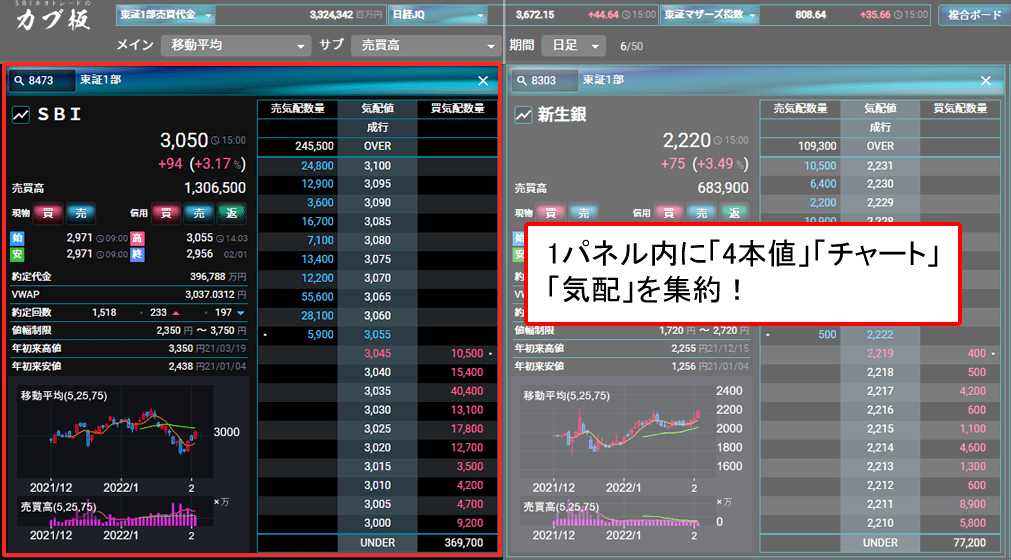Click the clock icon next to 3,050
This screenshot has width=1011, height=560.
pos(215,140)
